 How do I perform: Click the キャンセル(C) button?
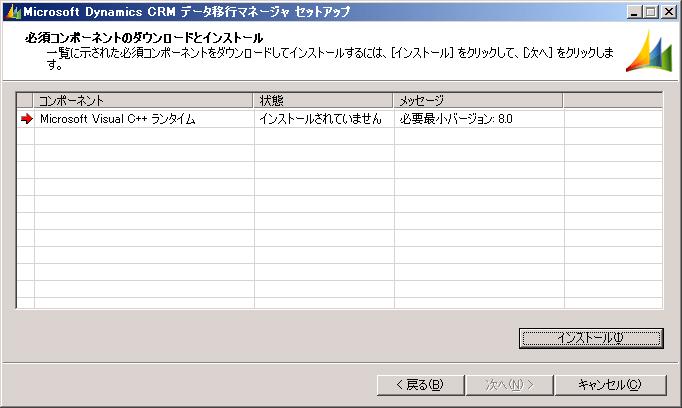[610, 385]
